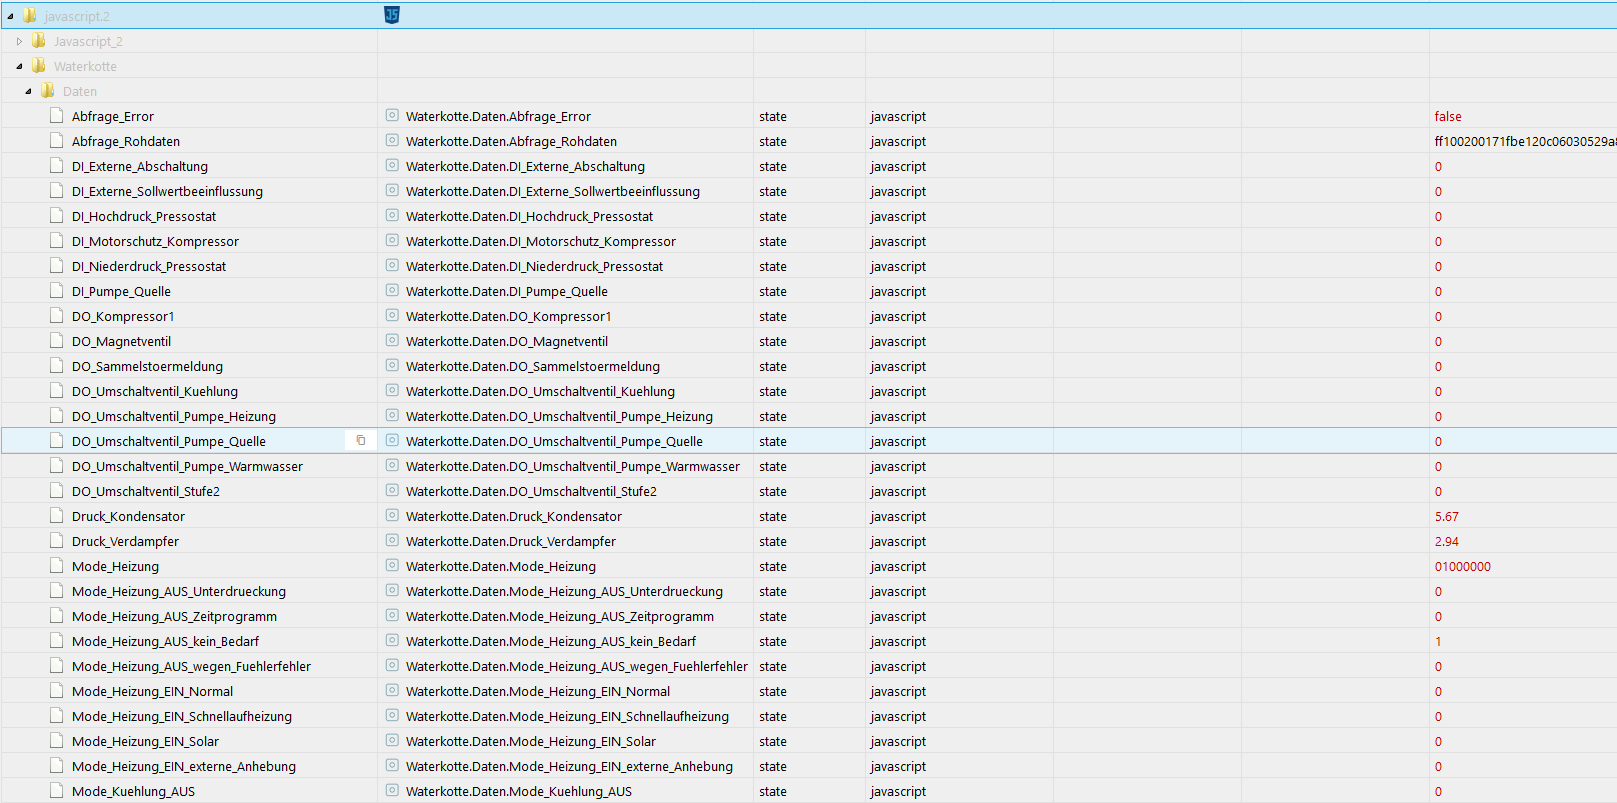Click the 01000000 value of Mode_Heizung
Screen dimensions: 1617x803
point(1462,566)
